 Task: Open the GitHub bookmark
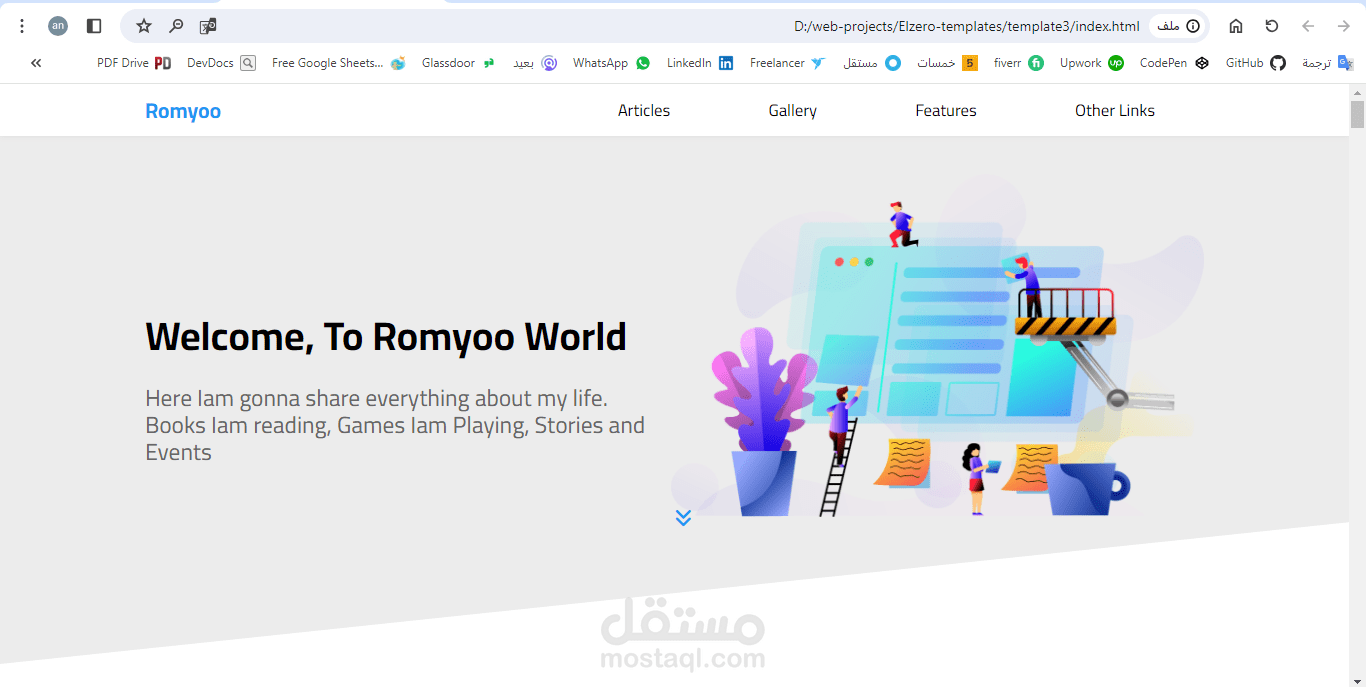click(1256, 63)
